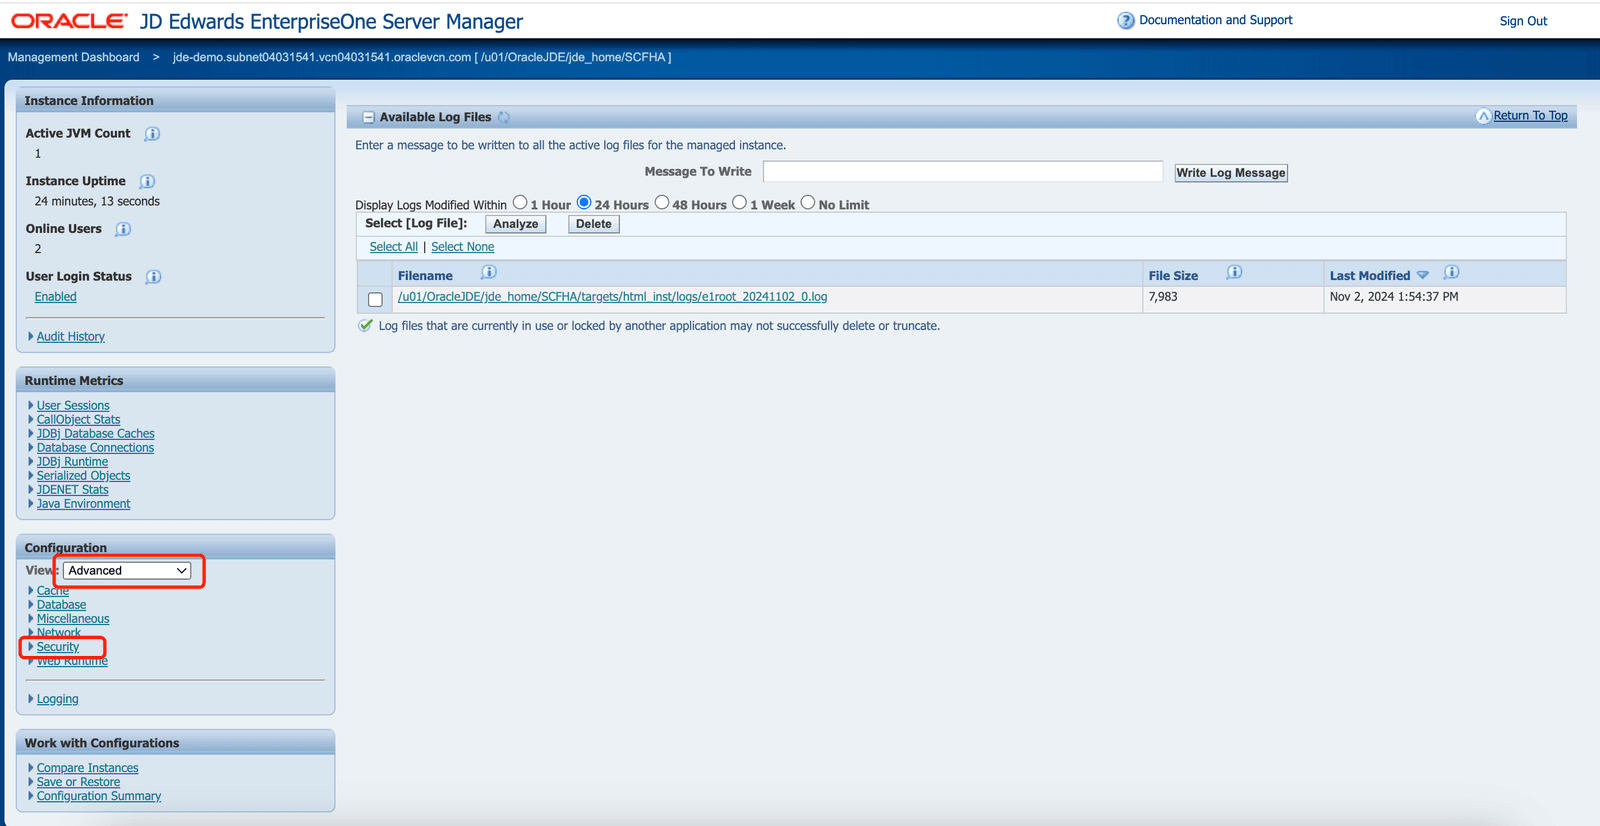
Task: Select the 24 Hours radio button
Action: [584, 202]
